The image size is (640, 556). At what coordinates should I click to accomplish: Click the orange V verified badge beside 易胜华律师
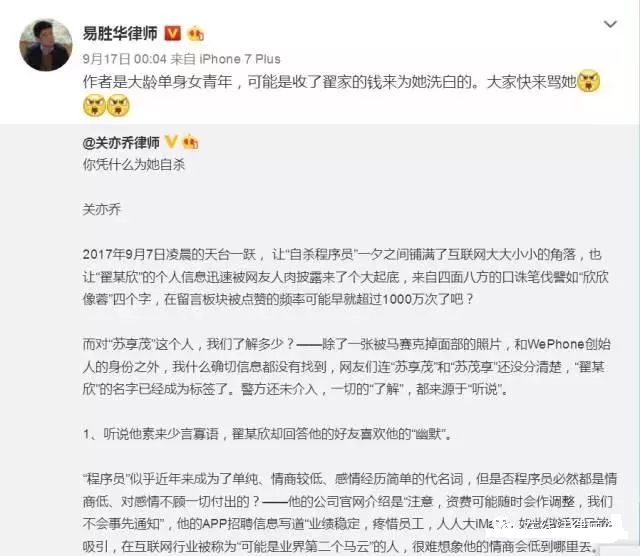173,33
